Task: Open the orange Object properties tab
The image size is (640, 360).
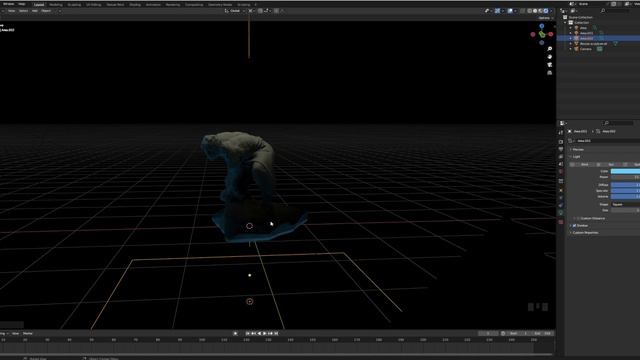Action: click(x=561, y=190)
